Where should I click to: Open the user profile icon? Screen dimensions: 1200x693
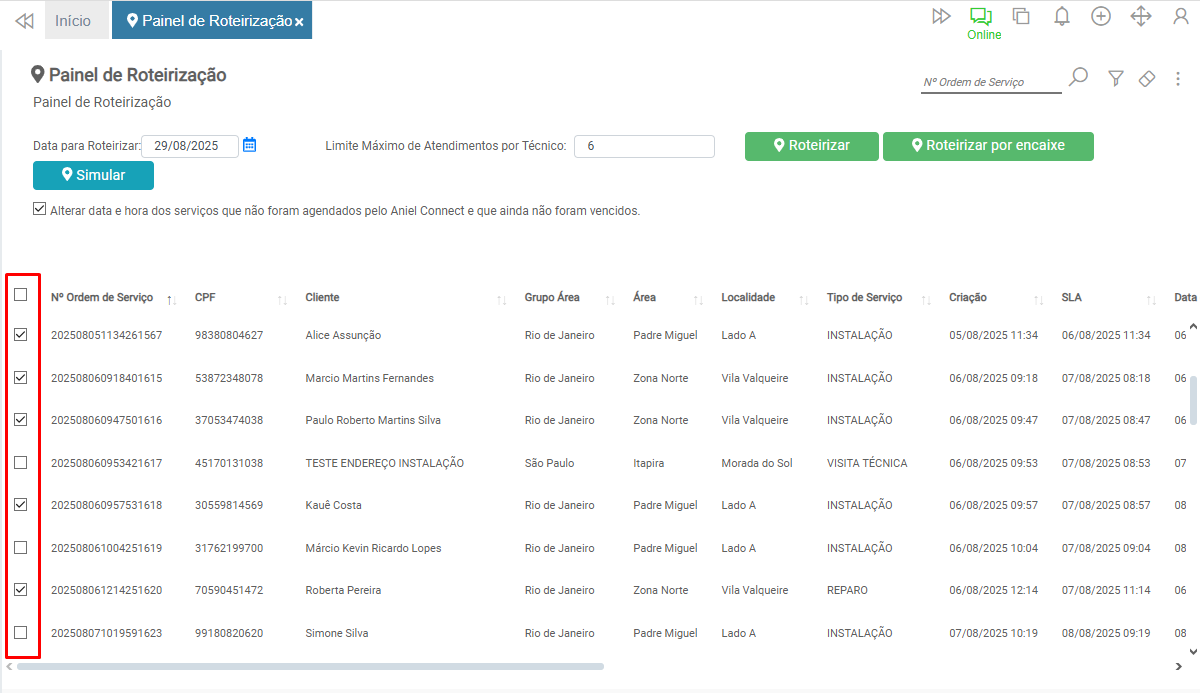tap(1179, 16)
